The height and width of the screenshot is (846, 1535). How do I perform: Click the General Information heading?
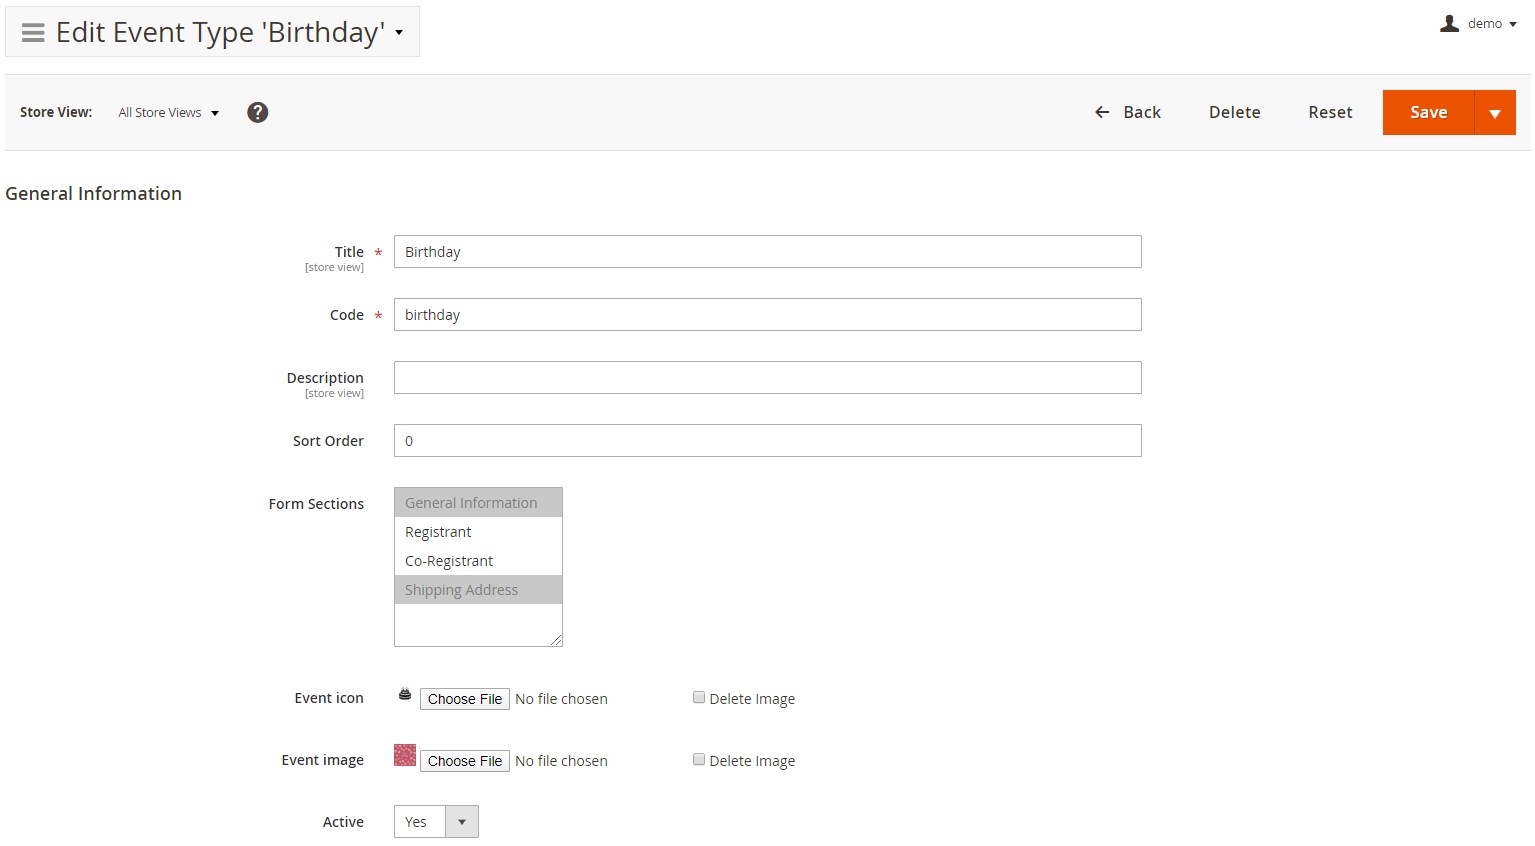click(x=93, y=193)
